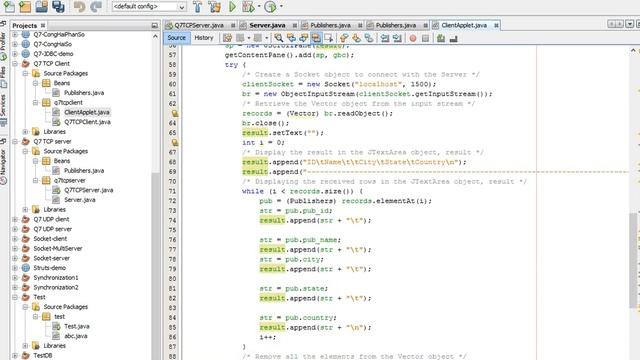Click lightbulb hint icon on line 66
Image resolution: width=640 pixels, height=360 pixels.
coord(174,142)
